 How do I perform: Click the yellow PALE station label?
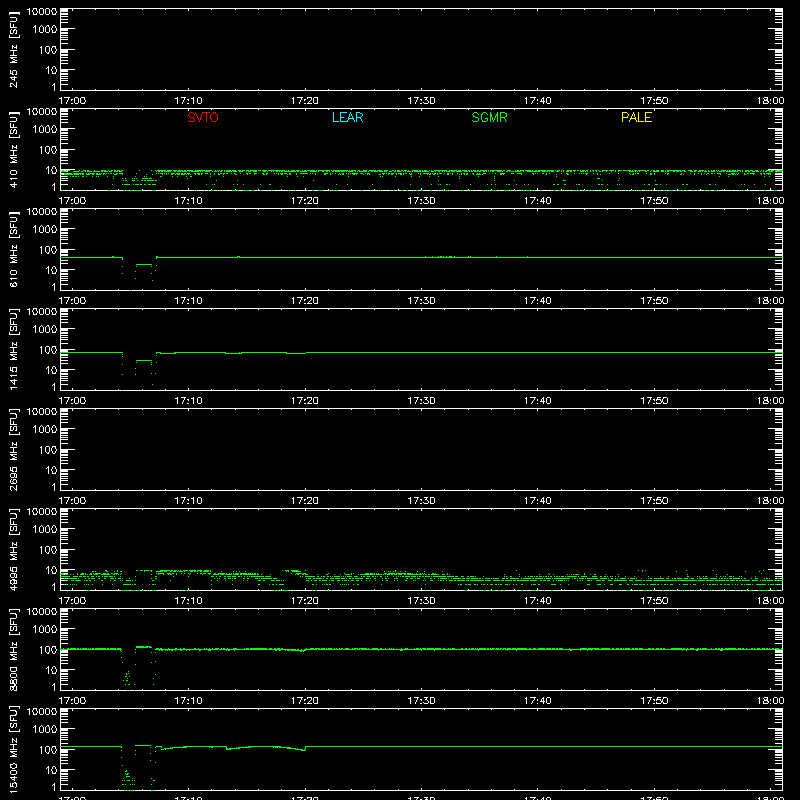636,117
